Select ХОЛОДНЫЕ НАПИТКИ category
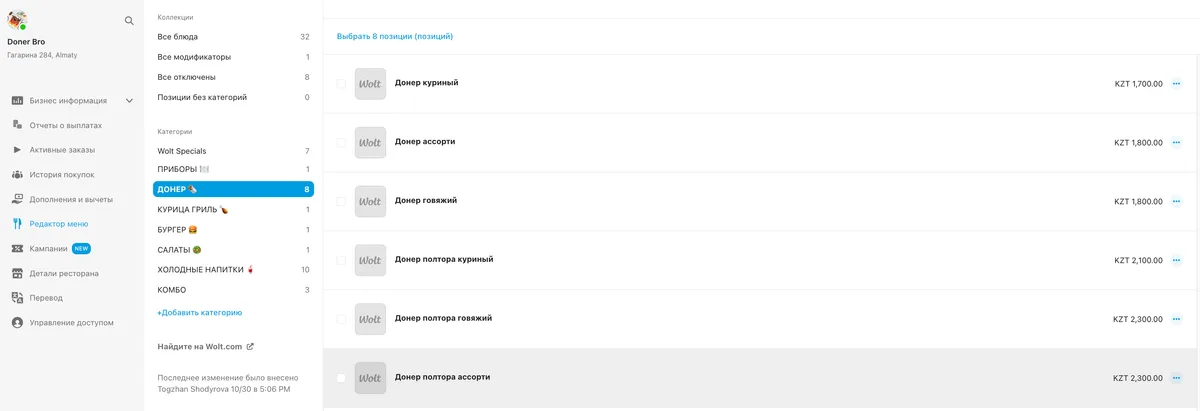Viewport: 1200px width, 411px height. (233, 269)
